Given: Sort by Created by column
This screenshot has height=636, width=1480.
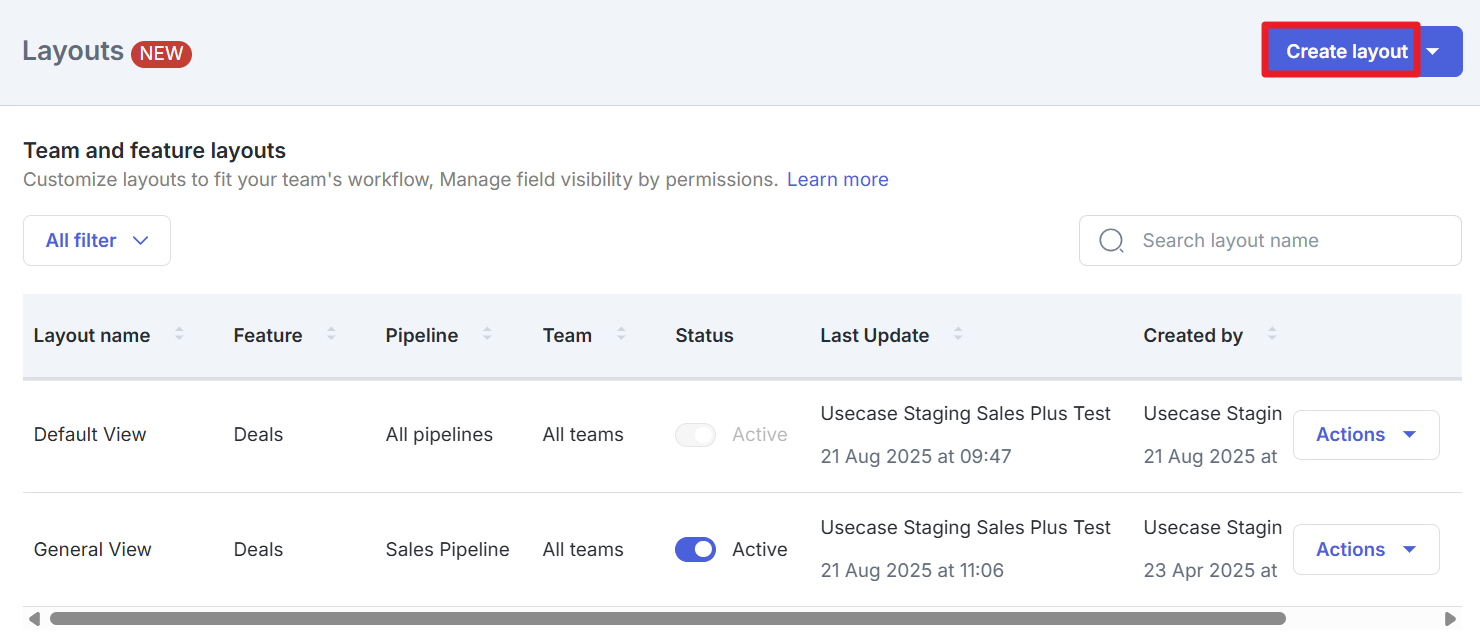Looking at the screenshot, I should [x=1270, y=335].
